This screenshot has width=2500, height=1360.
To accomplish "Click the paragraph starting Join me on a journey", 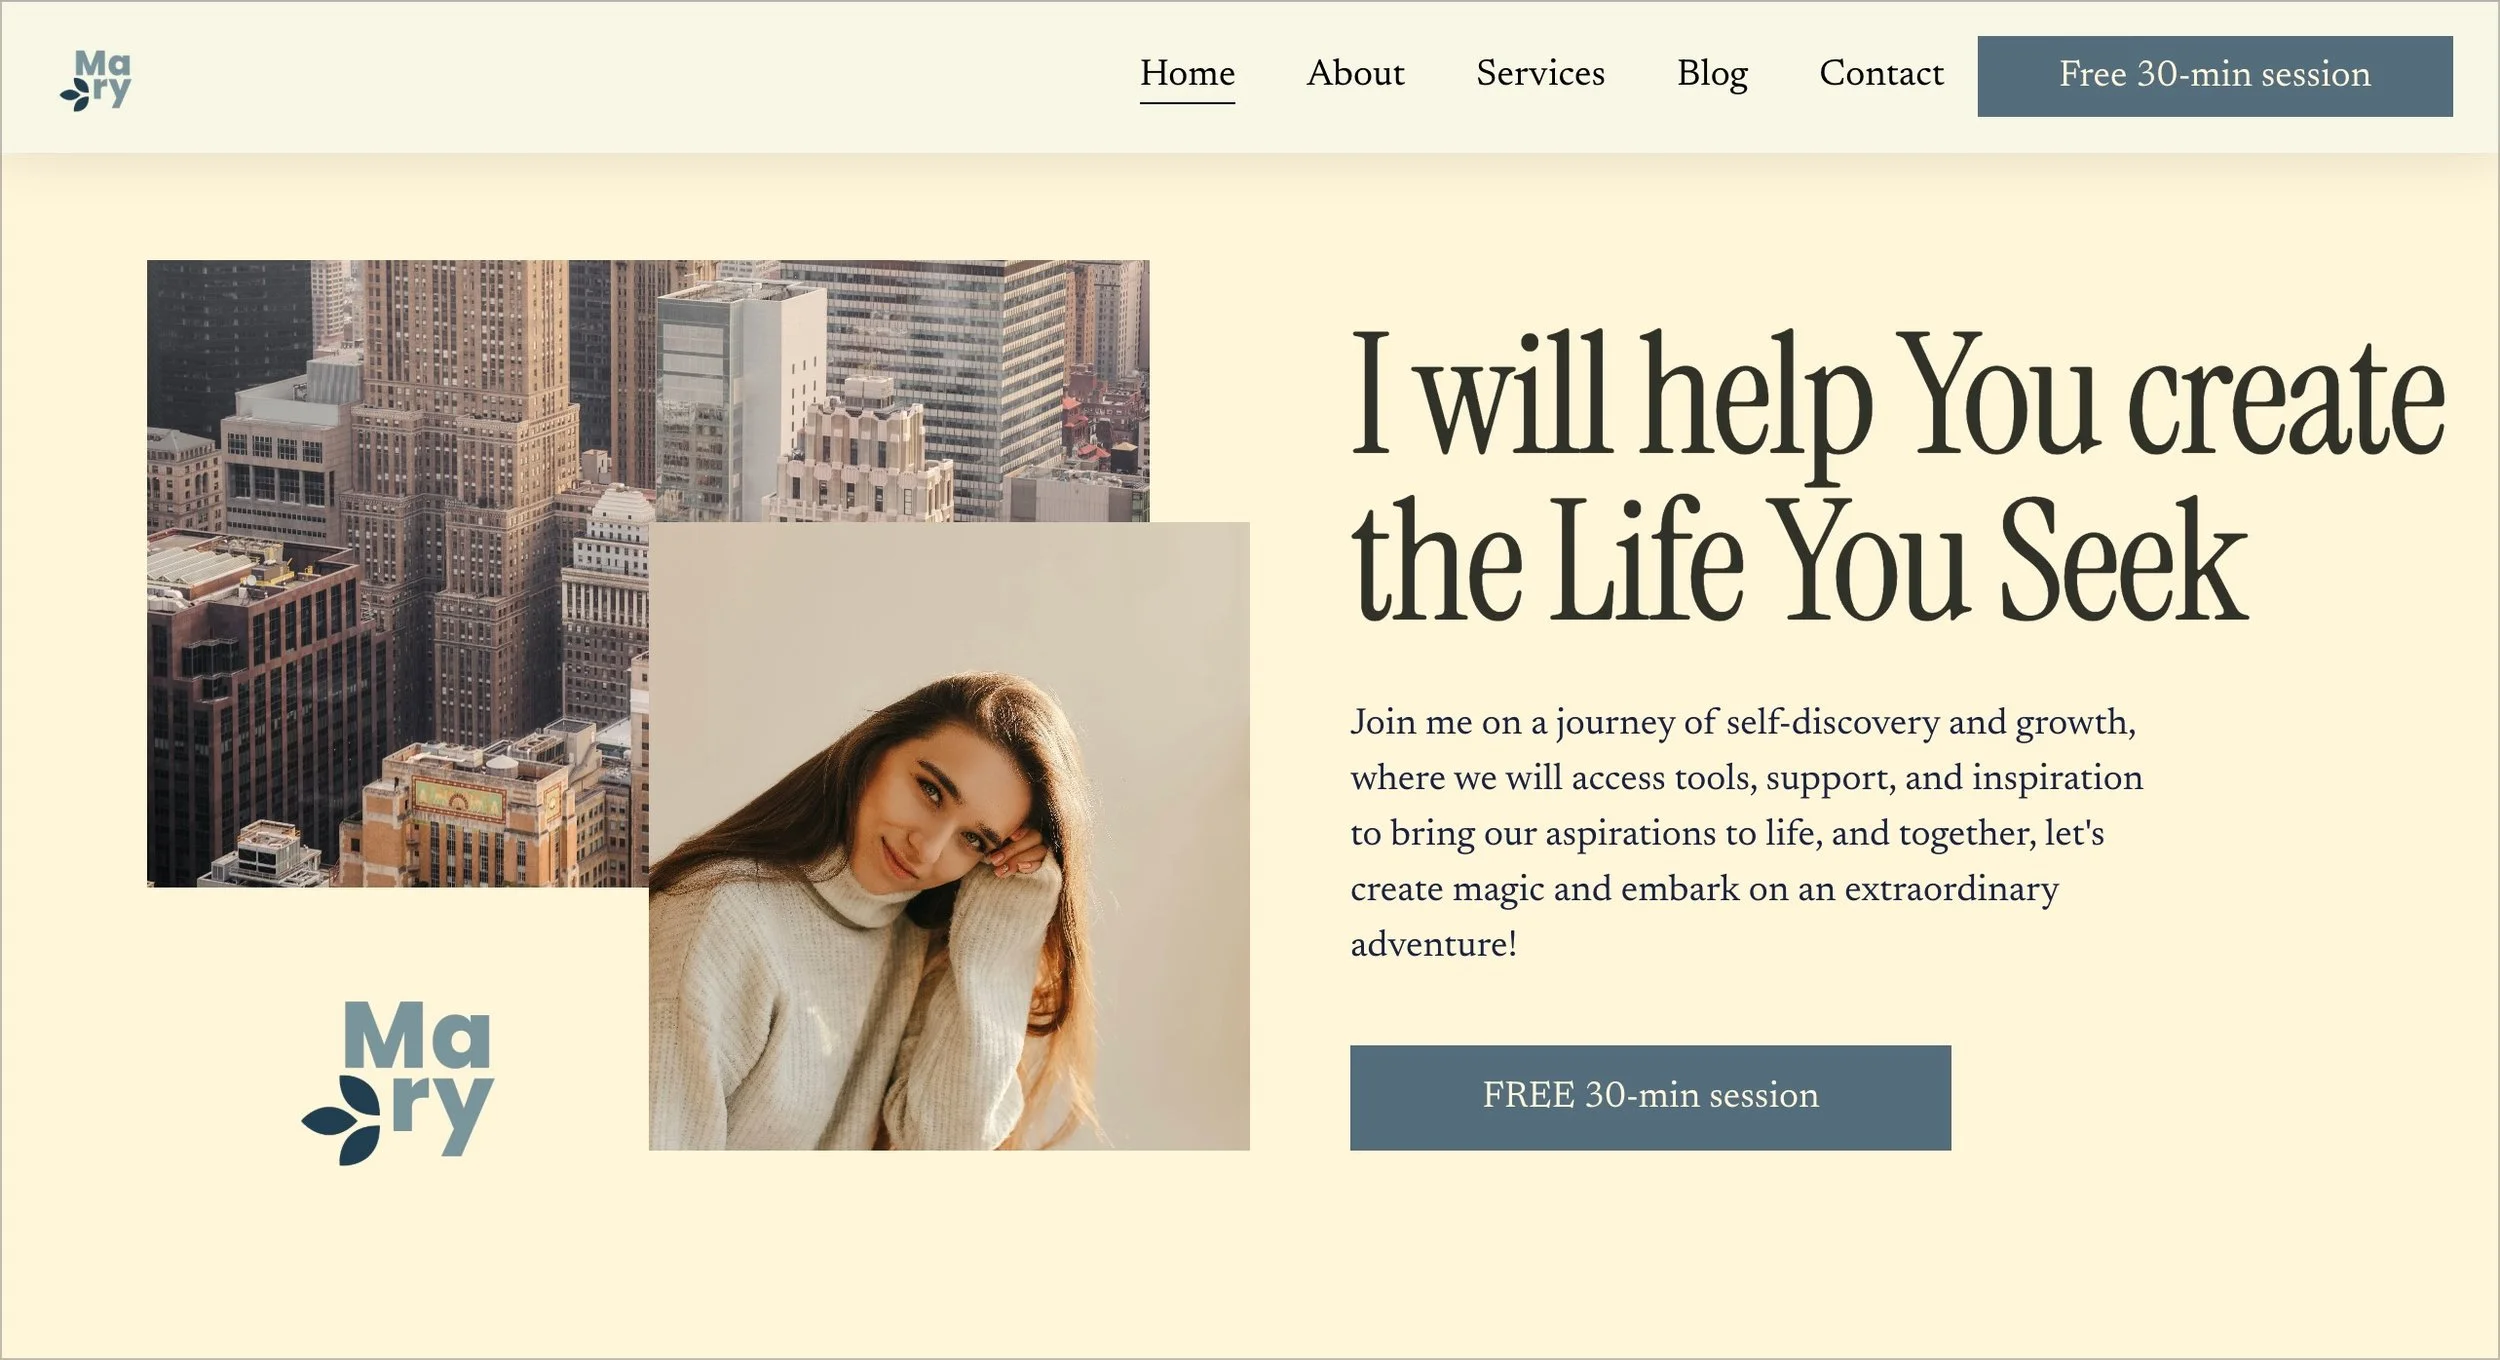I will click(1746, 833).
